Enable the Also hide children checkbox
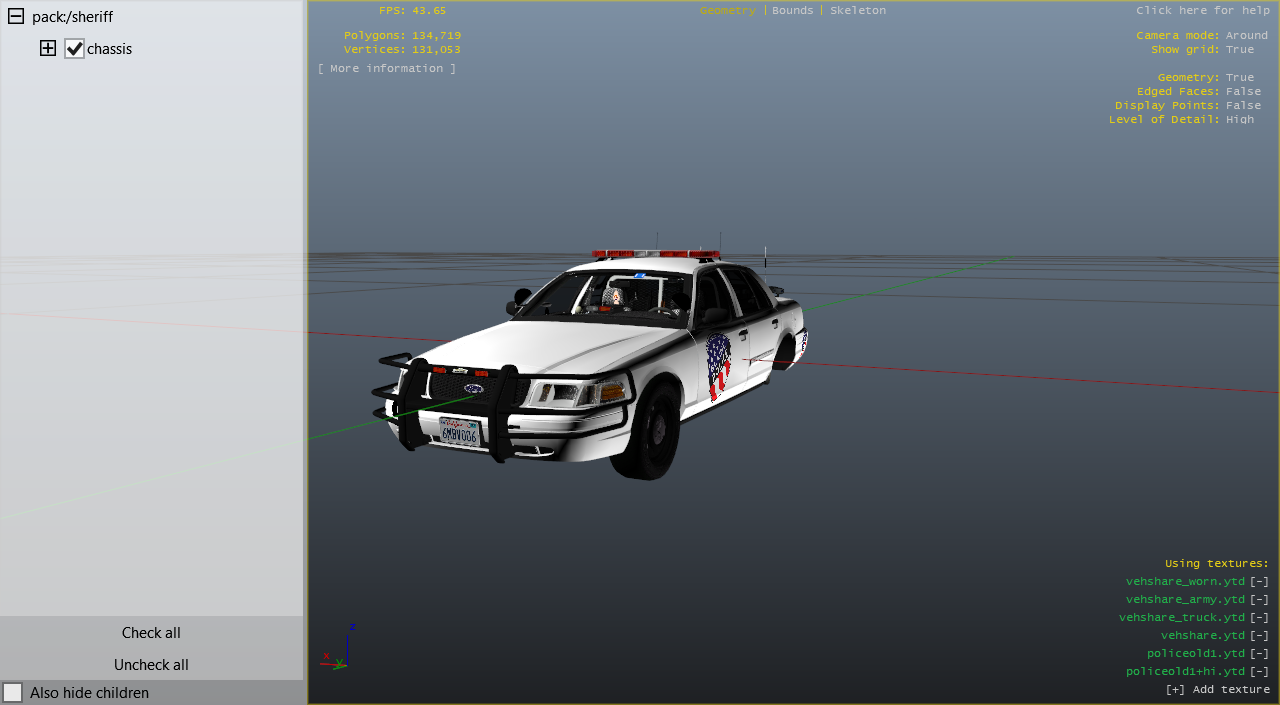The height and width of the screenshot is (705, 1280). (x=13, y=693)
